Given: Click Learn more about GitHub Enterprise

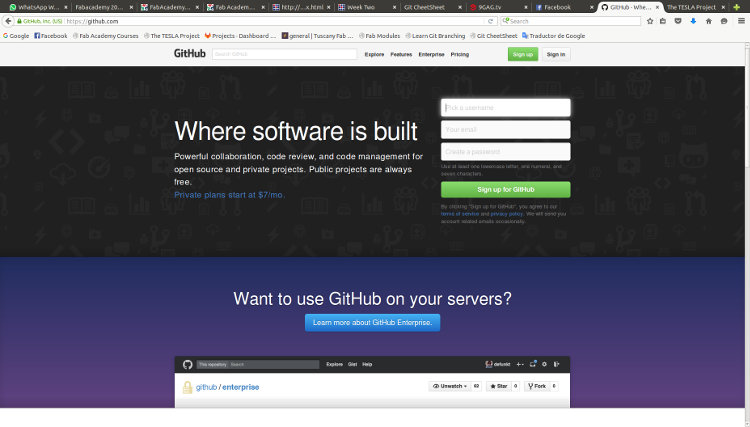Looking at the screenshot, I should 372,323.
